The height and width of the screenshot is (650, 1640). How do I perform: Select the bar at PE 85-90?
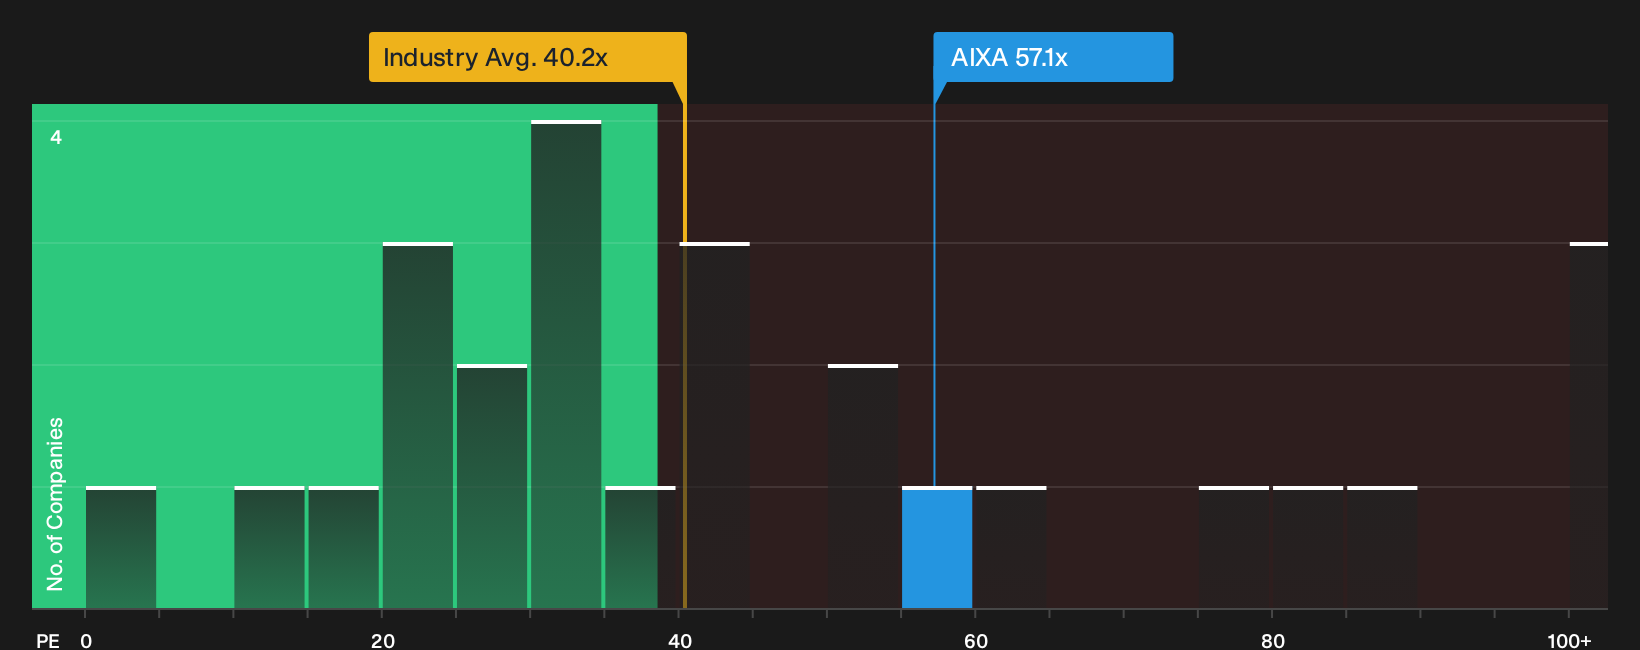coord(1382,548)
